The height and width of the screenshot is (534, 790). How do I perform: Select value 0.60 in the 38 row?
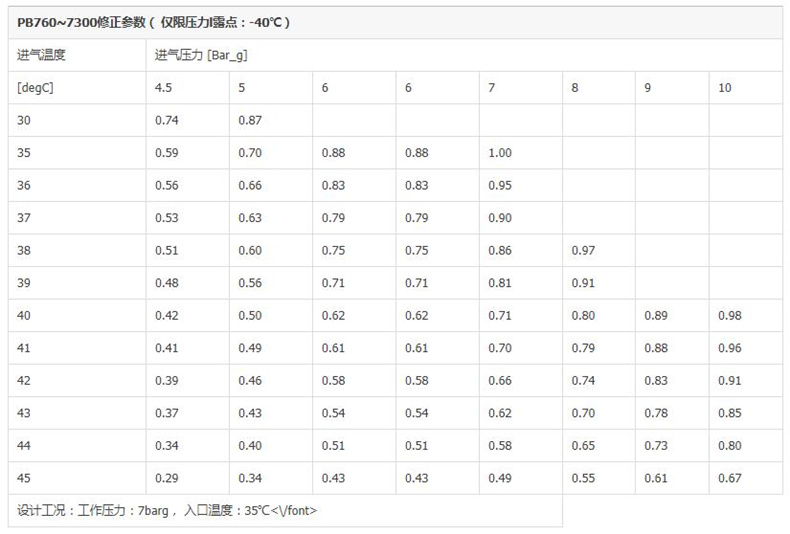(x=250, y=250)
